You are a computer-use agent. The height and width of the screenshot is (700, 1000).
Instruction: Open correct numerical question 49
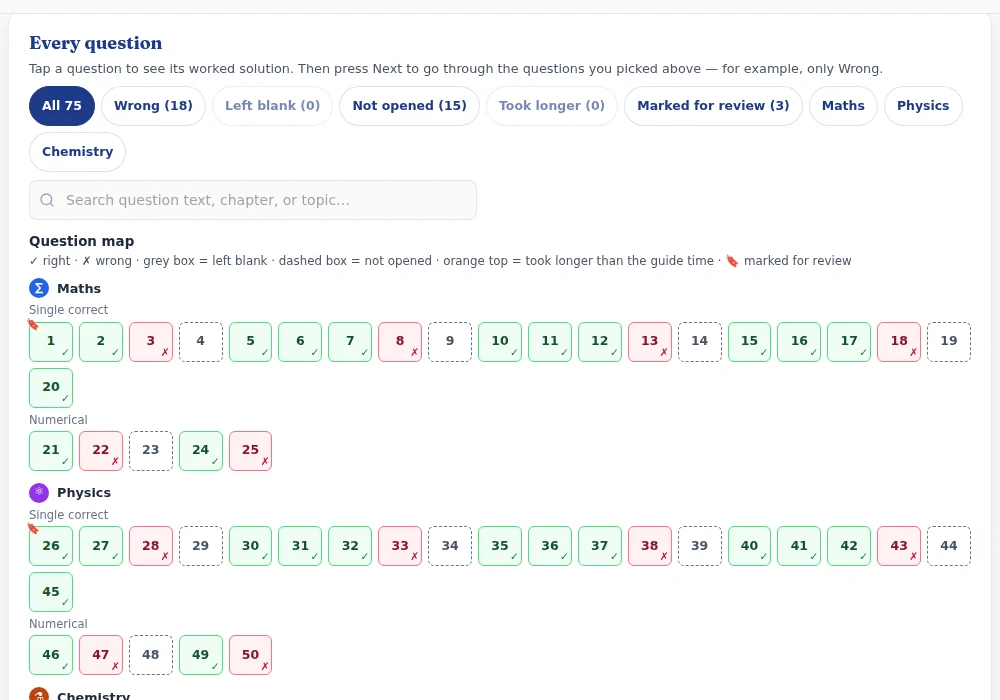pyautogui.click(x=201, y=655)
